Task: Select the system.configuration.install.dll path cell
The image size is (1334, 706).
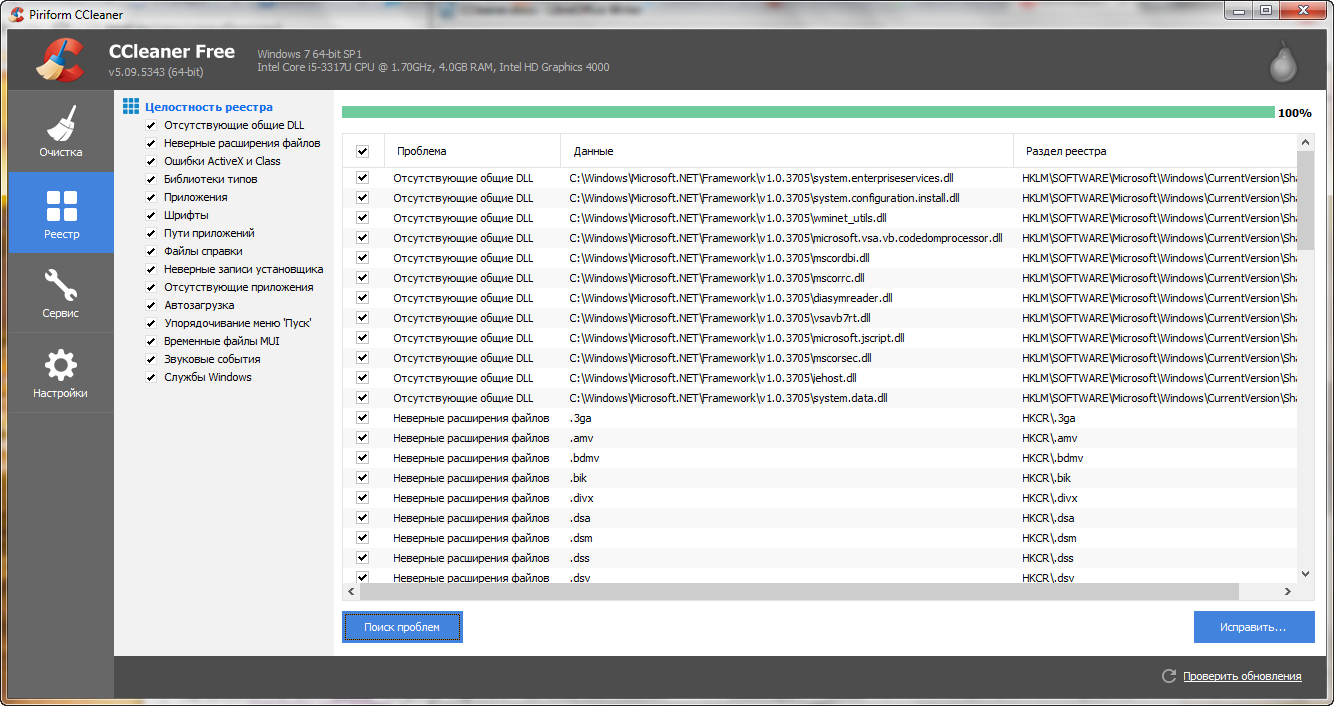Action: click(765, 198)
